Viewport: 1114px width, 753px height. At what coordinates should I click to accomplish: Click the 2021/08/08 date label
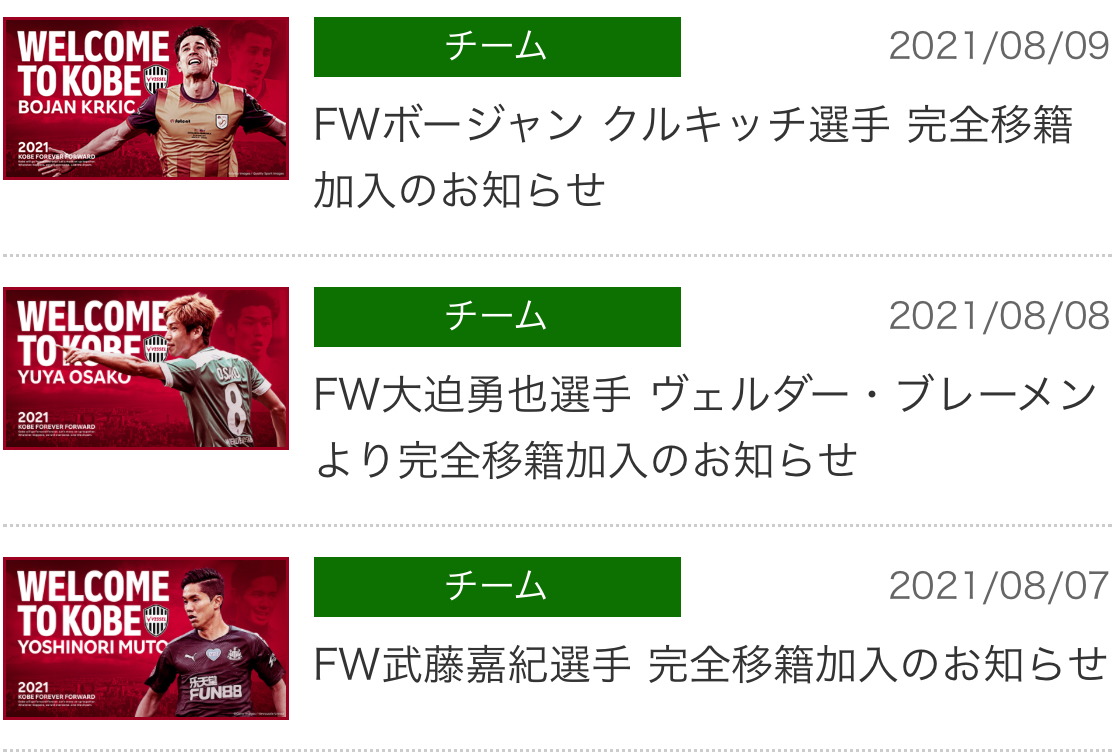(999, 316)
